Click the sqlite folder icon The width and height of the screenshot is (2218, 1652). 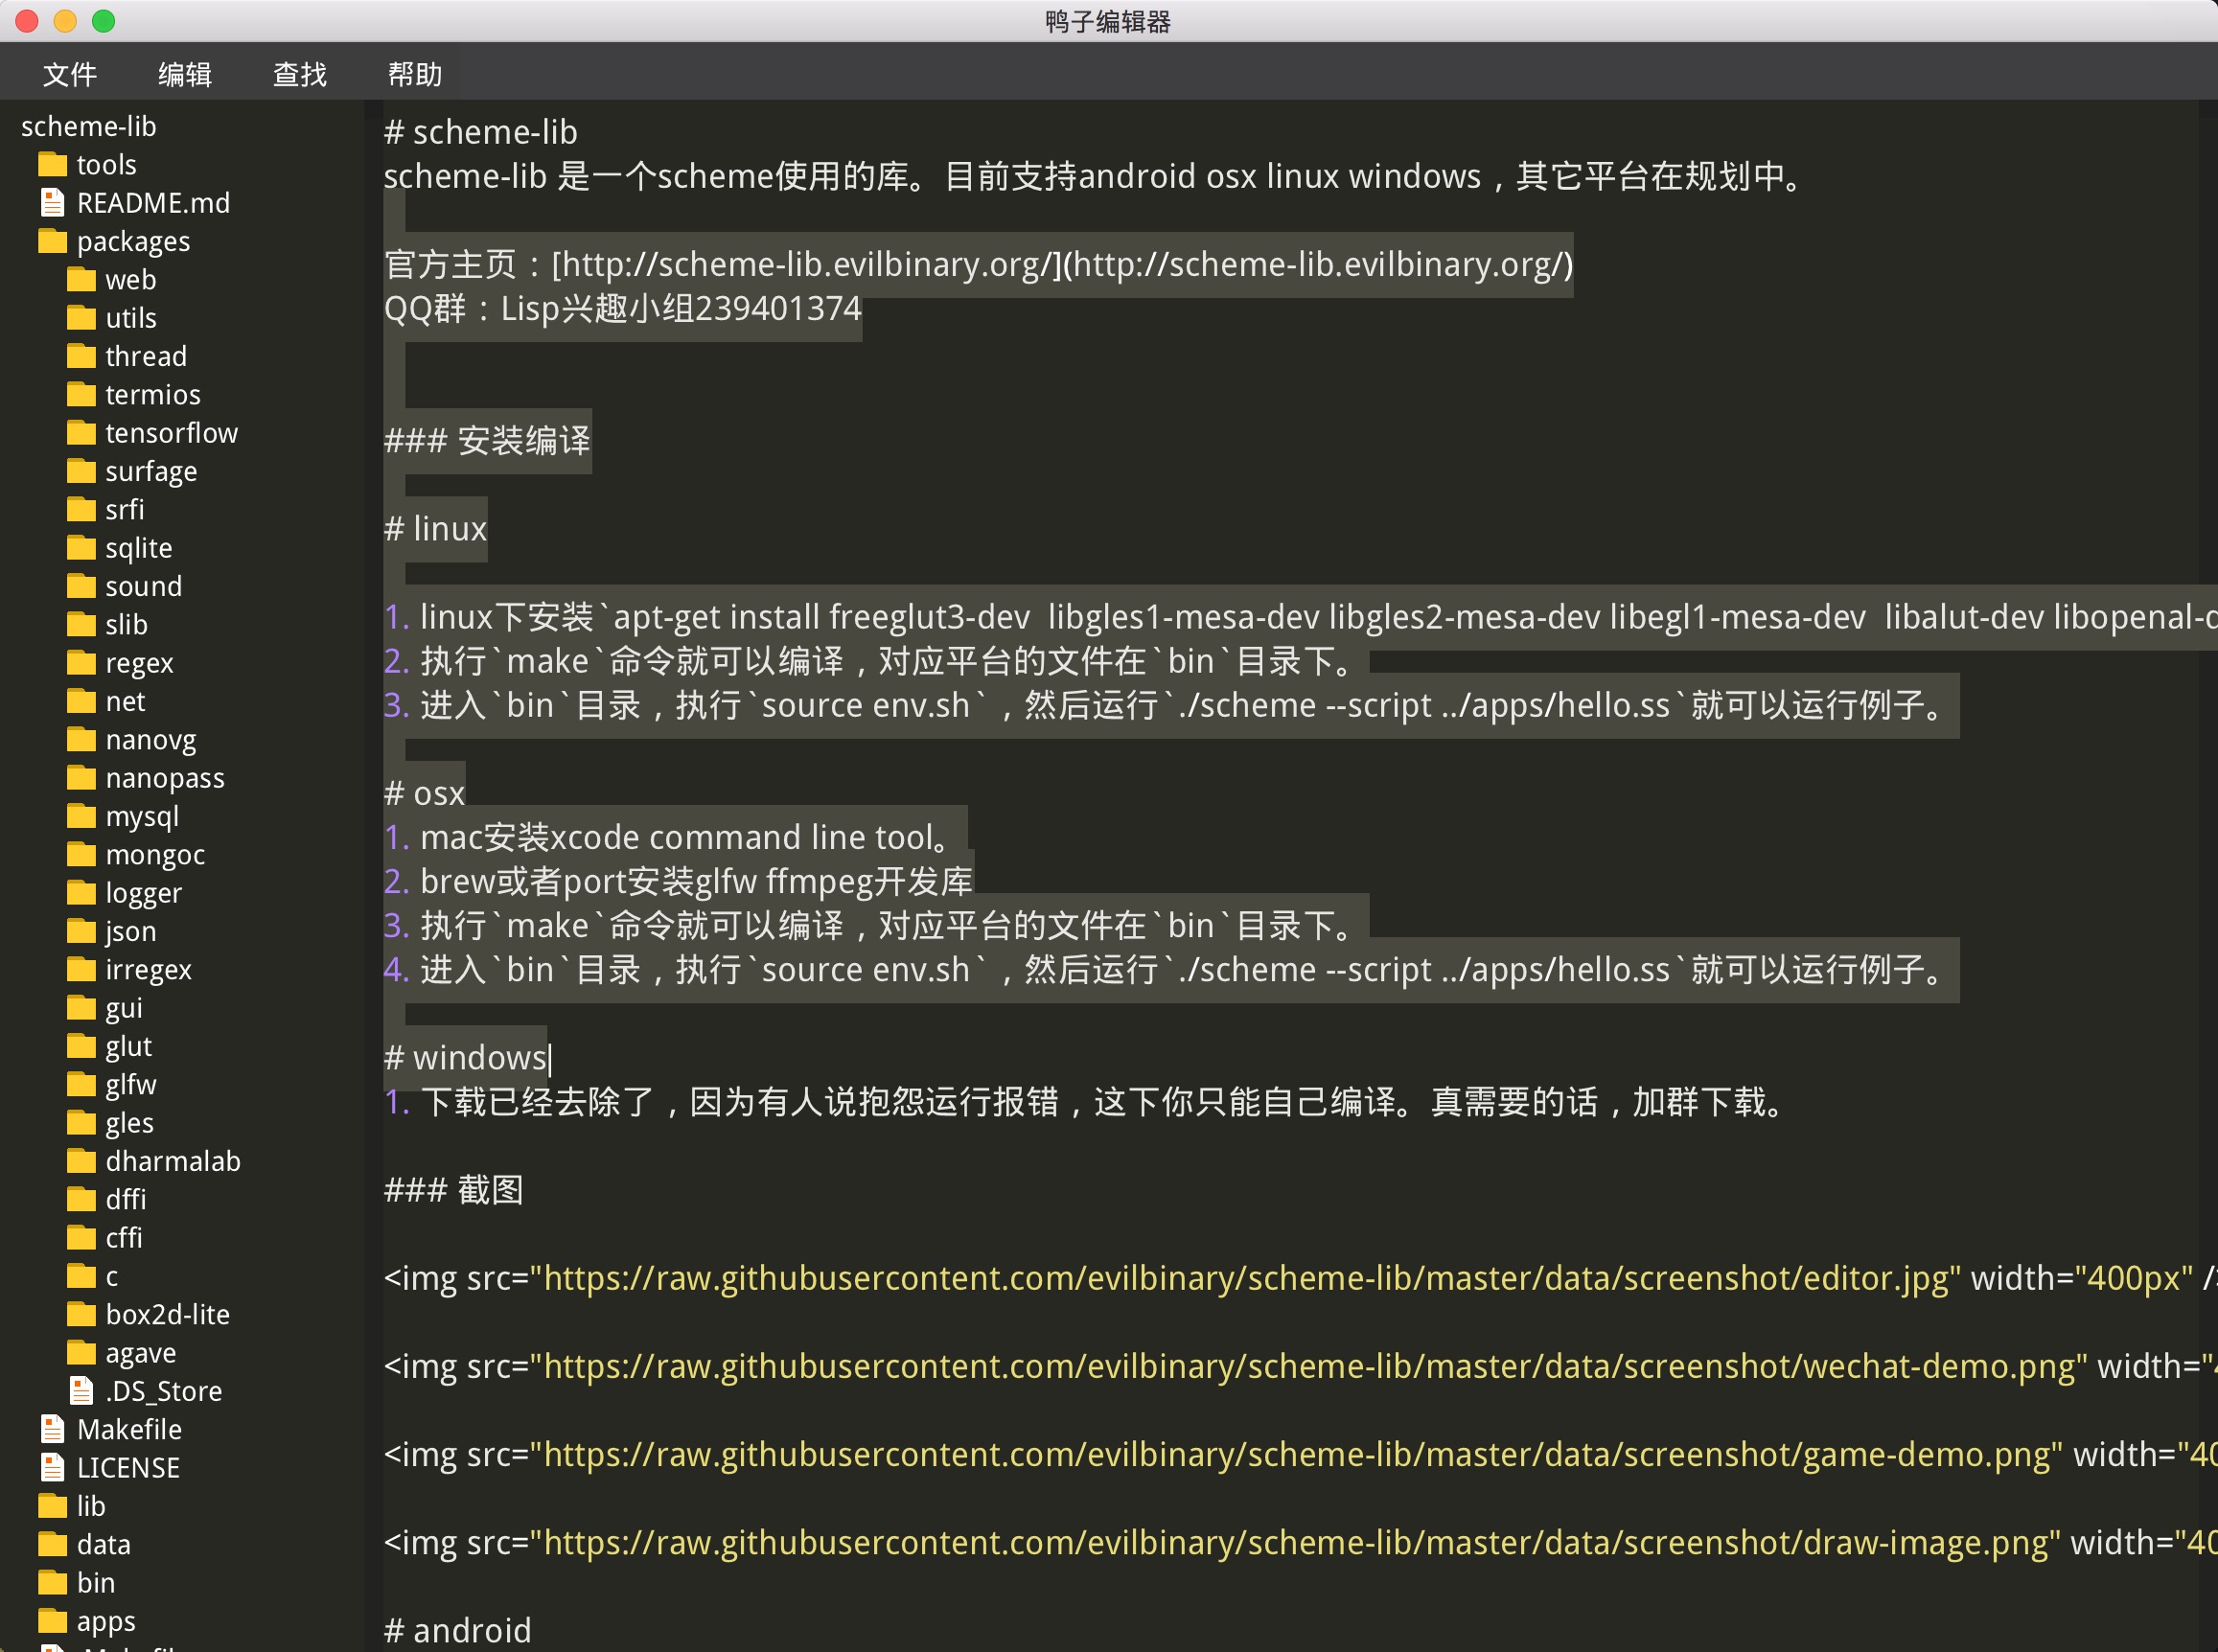(x=81, y=548)
